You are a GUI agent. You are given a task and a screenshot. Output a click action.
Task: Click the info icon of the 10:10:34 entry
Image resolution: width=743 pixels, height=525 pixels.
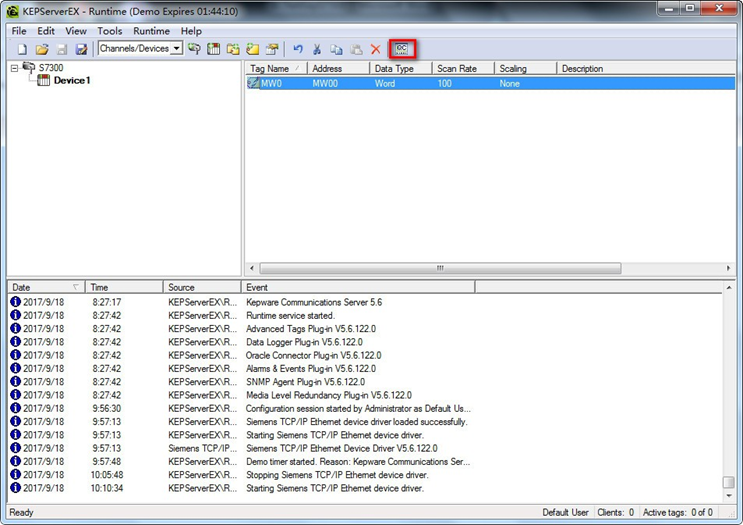coord(15,488)
